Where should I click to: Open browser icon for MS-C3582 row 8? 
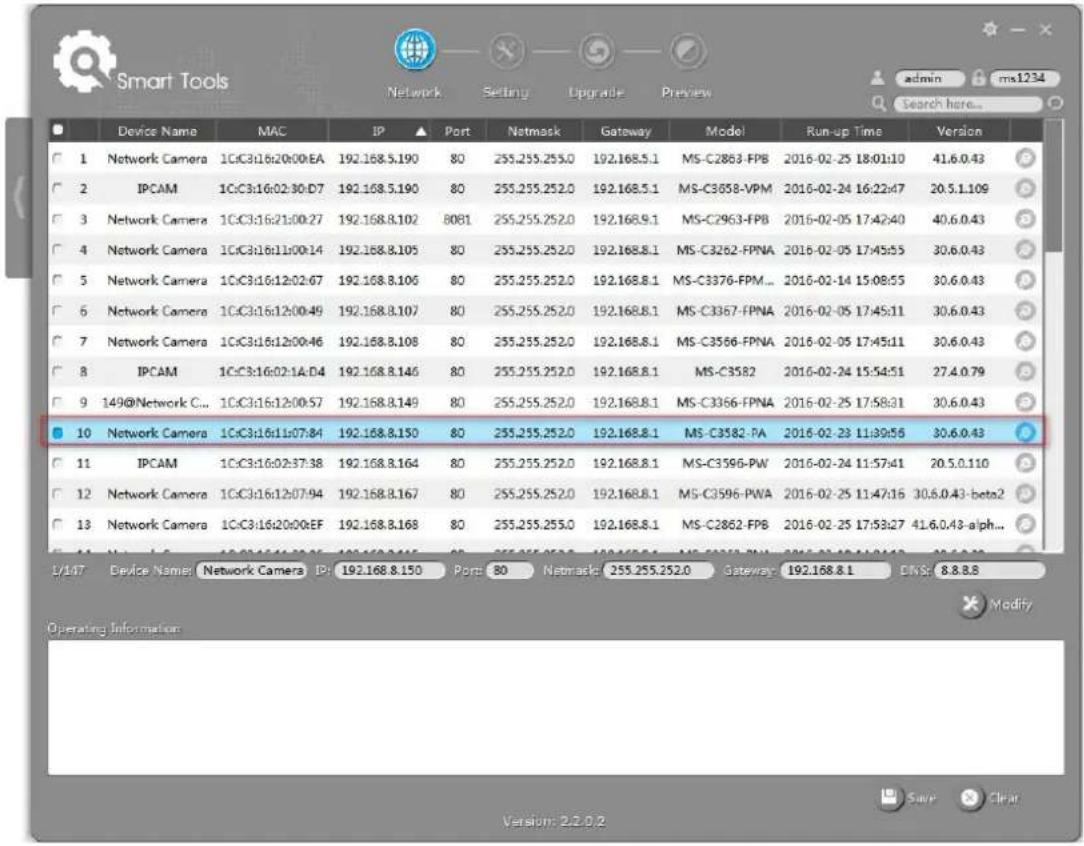click(1025, 371)
